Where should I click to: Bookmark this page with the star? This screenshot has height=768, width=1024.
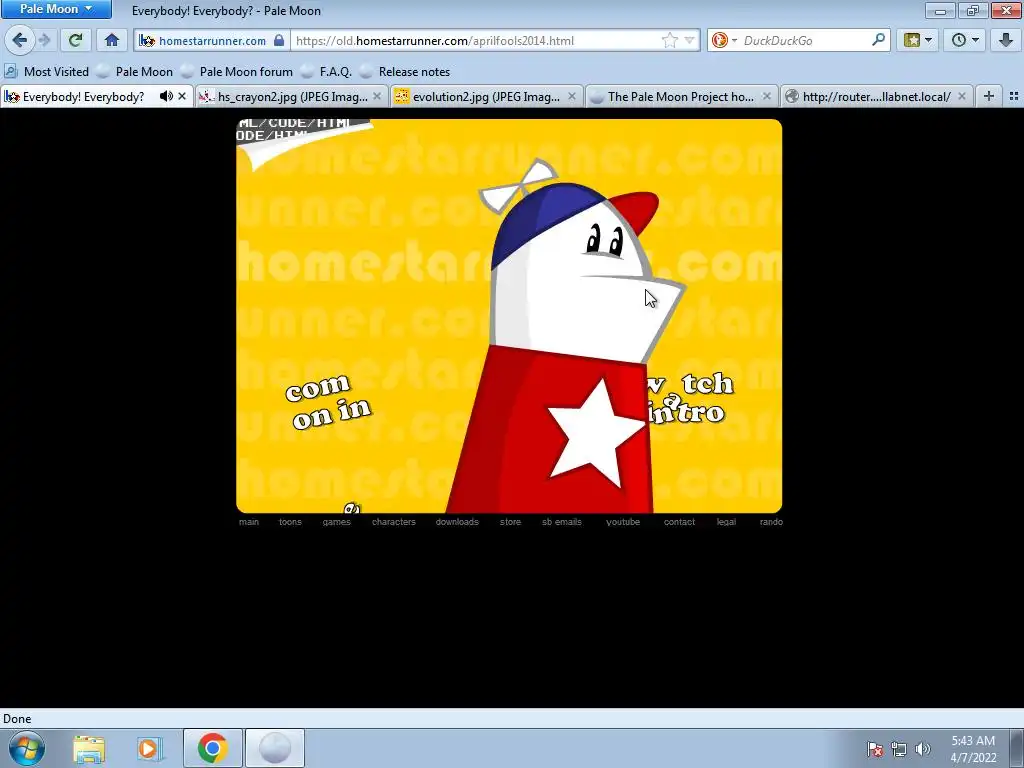click(670, 40)
